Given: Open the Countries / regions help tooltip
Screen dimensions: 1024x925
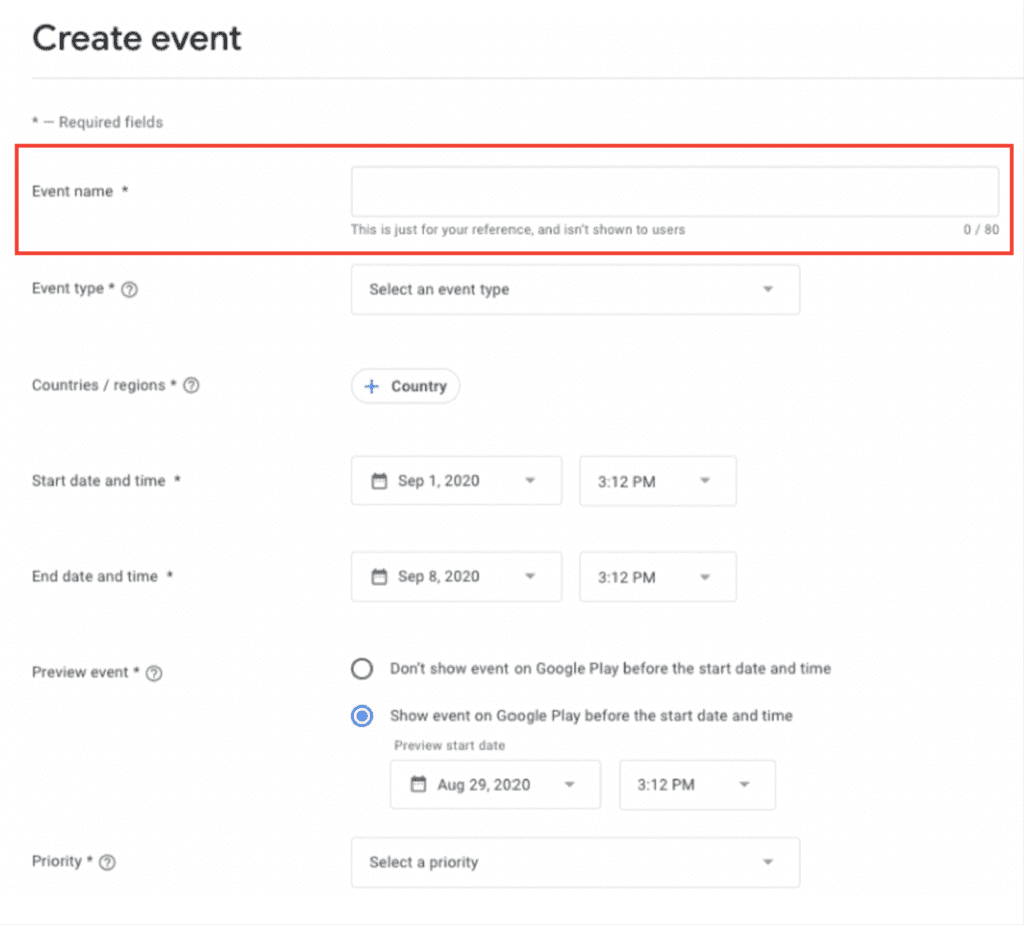Looking at the screenshot, I should click(191, 385).
